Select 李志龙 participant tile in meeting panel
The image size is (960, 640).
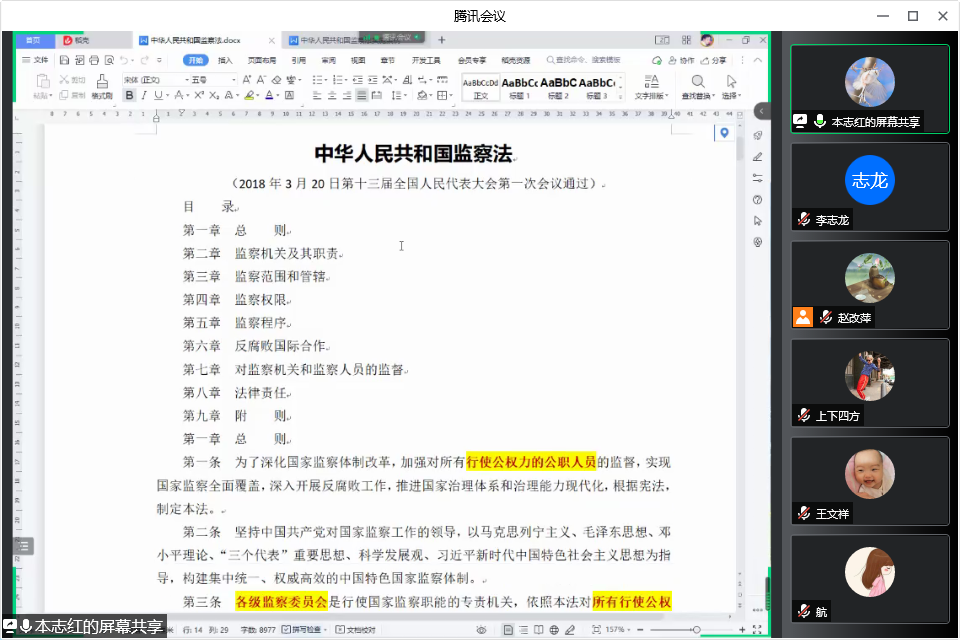click(x=870, y=187)
